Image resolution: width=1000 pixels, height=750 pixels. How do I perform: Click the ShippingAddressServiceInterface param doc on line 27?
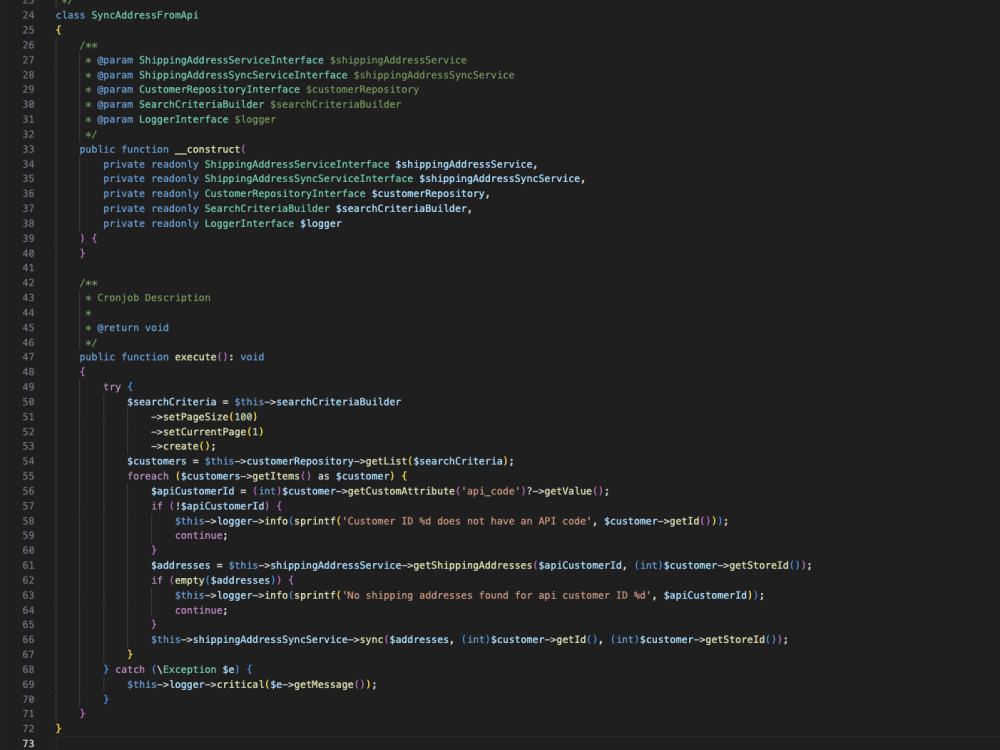231,61
